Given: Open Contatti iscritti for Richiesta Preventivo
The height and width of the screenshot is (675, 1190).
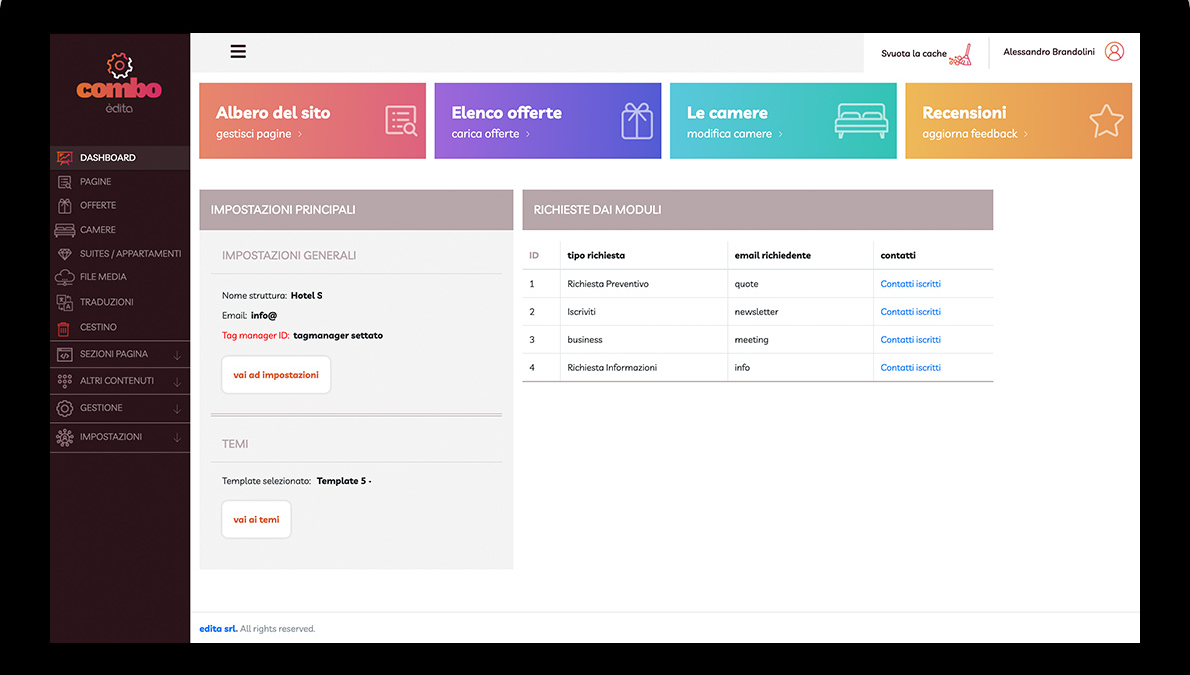Looking at the screenshot, I should click(x=910, y=284).
